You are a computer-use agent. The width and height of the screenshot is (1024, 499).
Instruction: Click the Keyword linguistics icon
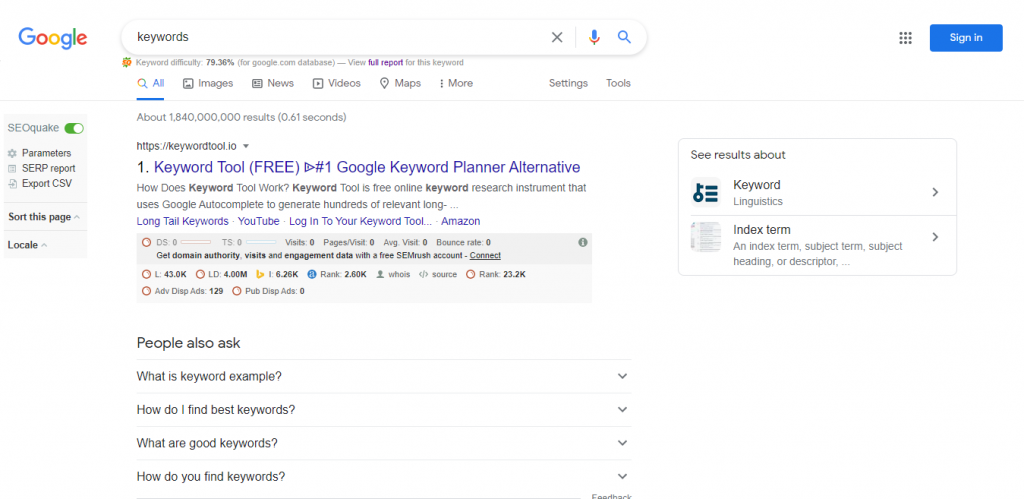[x=705, y=193]
